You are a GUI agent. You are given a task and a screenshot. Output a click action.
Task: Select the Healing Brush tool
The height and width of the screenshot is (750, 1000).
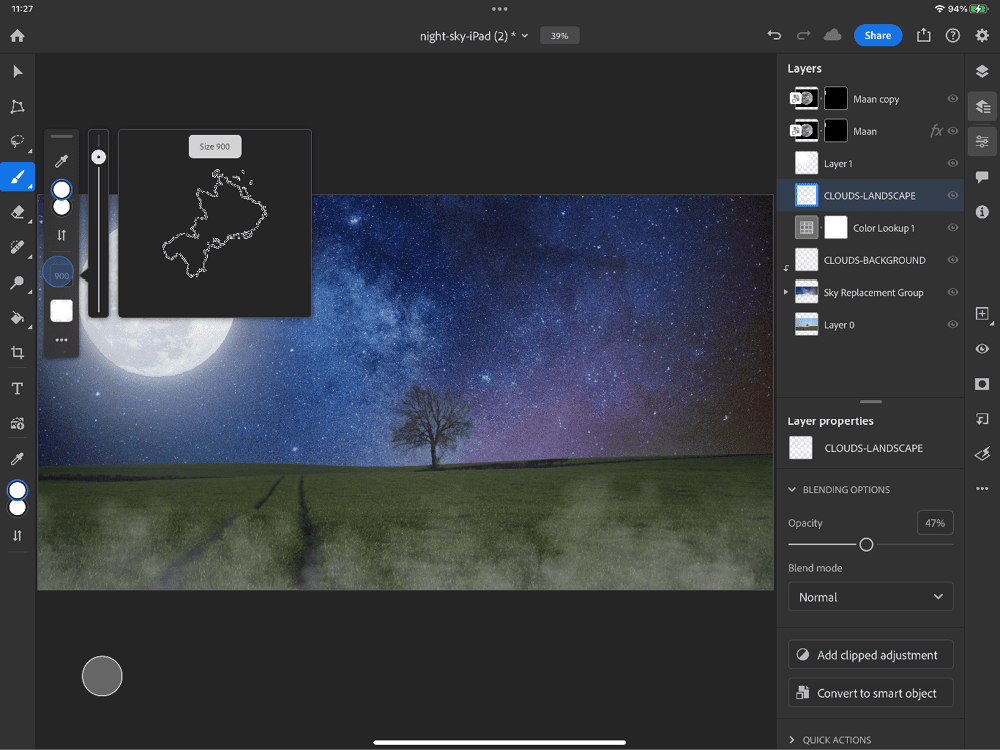point(17,247)
